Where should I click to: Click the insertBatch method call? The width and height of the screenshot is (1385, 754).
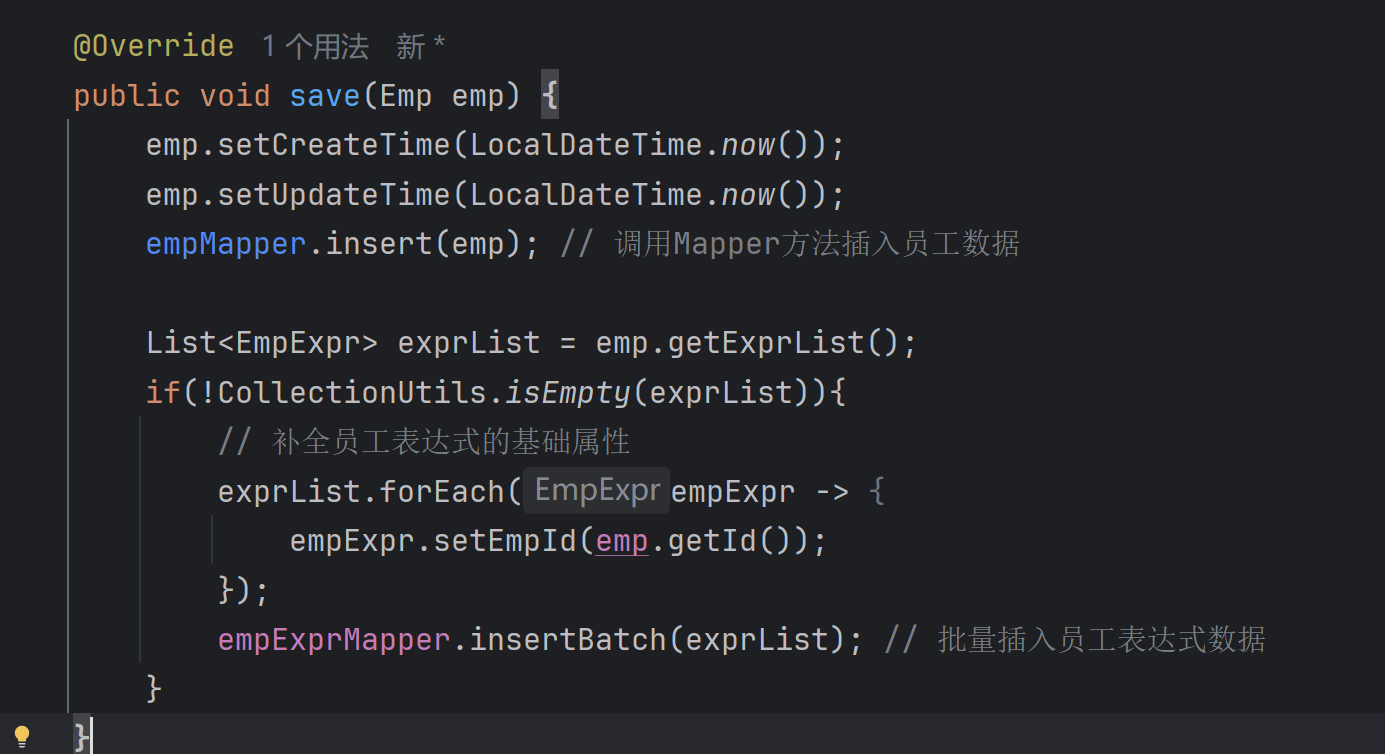coord(568,639)
